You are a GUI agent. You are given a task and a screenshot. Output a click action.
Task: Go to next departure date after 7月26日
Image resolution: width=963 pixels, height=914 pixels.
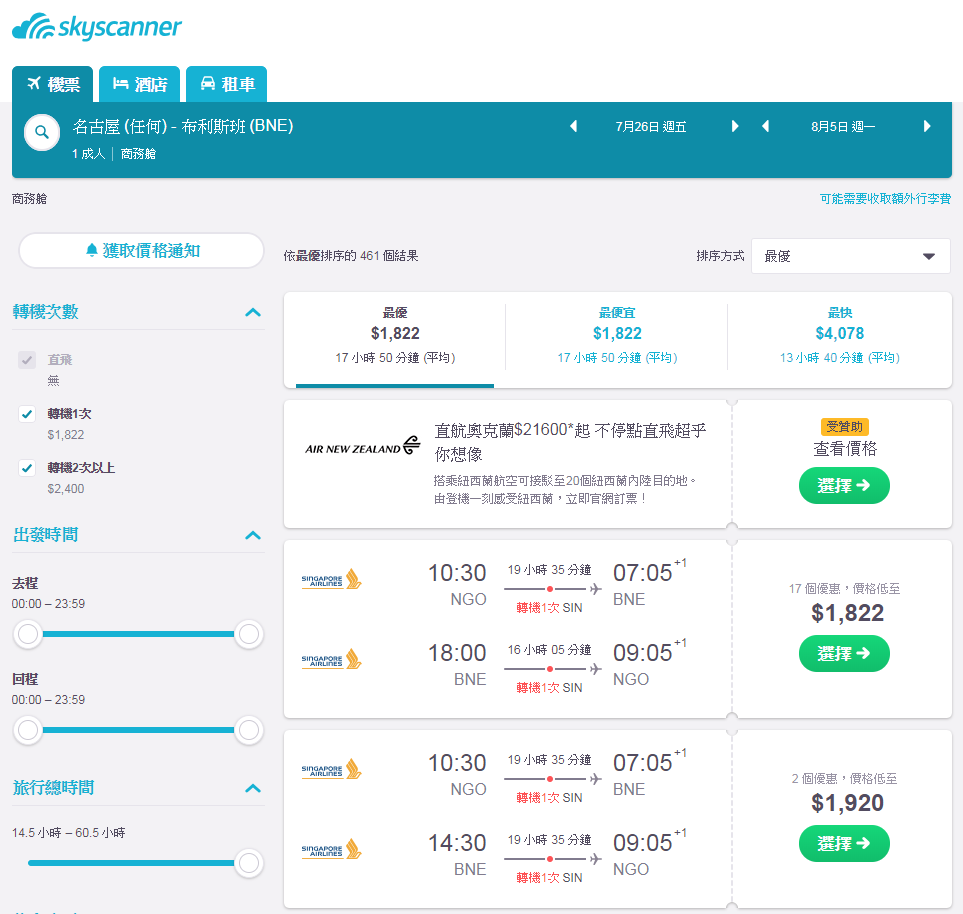tap(735, 127)
